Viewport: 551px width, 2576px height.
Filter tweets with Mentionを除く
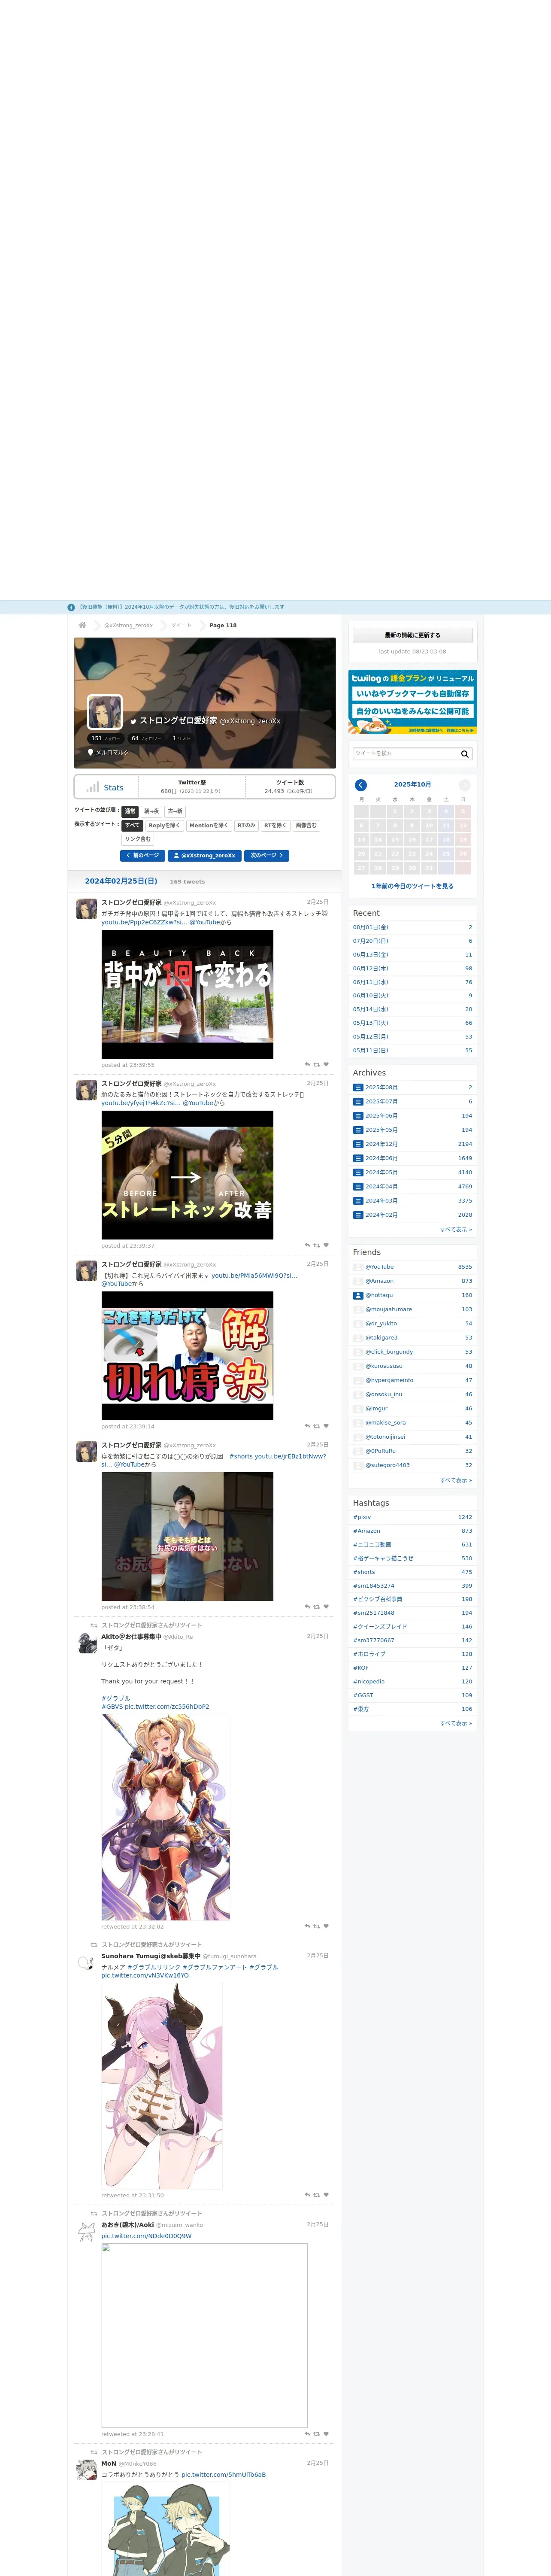pyautogui.click(x=209, y=826)
